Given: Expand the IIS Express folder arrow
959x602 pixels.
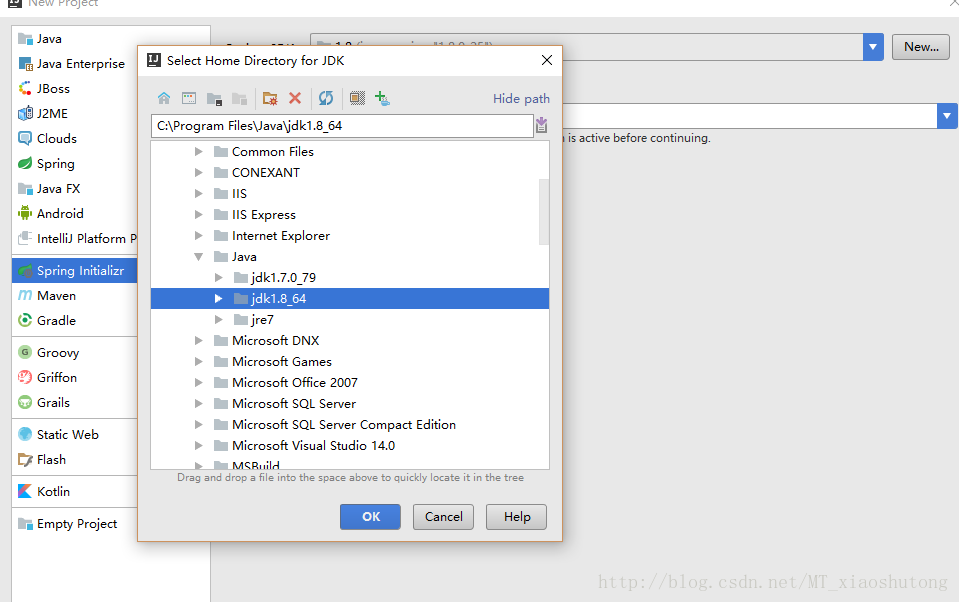Looking at the screenshot, I should 198,215.
